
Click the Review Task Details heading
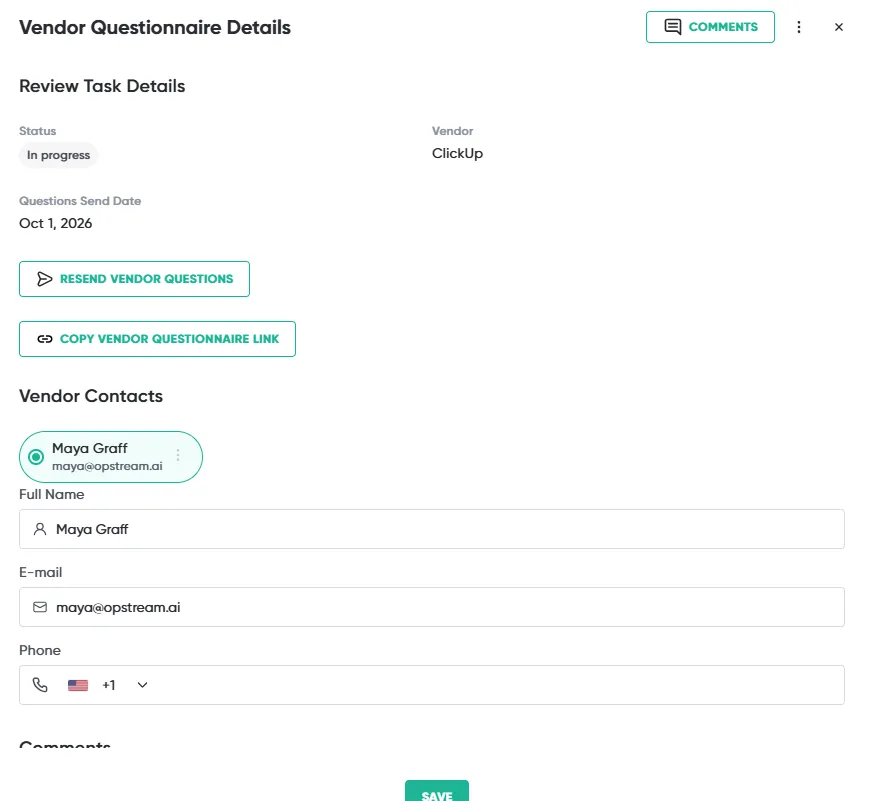tap(102, 86)
